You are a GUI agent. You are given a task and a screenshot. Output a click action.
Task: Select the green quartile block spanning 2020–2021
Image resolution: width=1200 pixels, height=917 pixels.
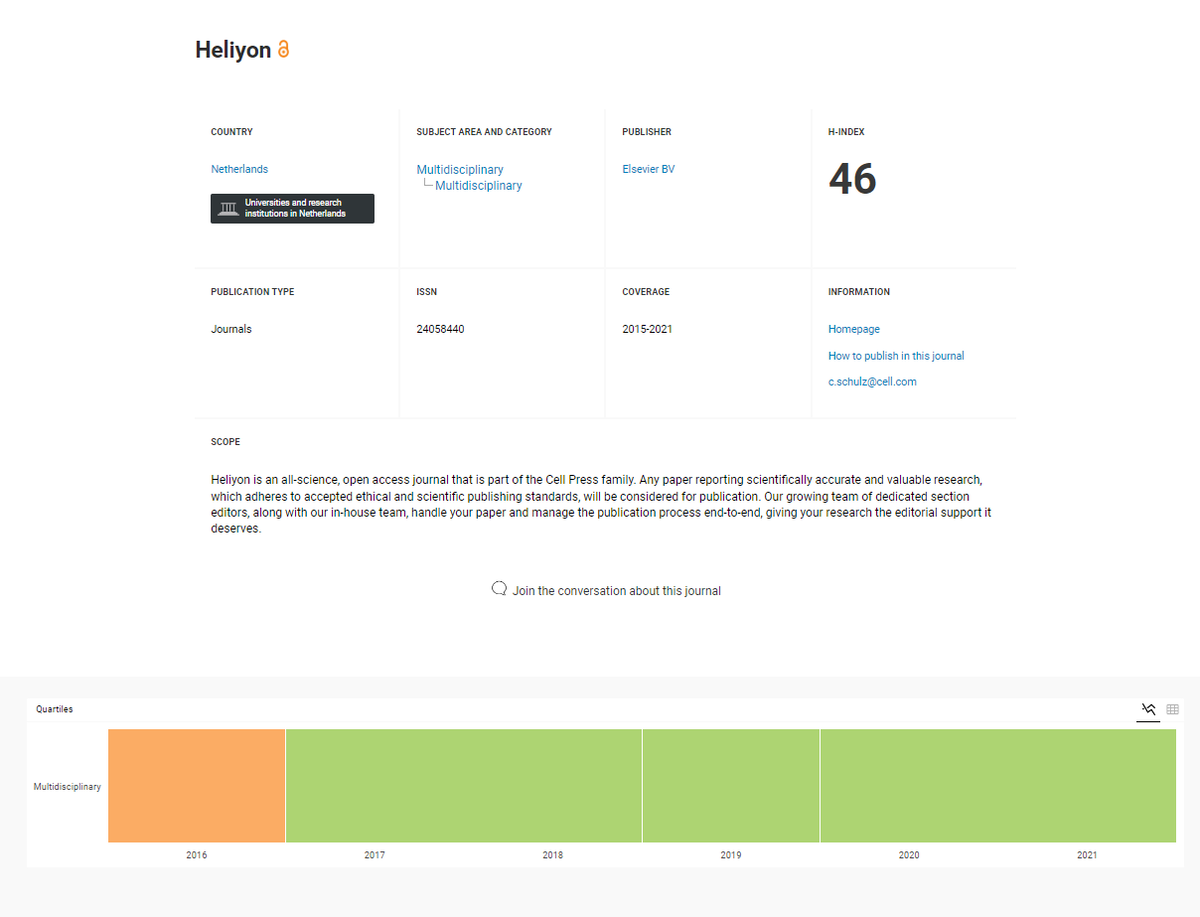998,785
